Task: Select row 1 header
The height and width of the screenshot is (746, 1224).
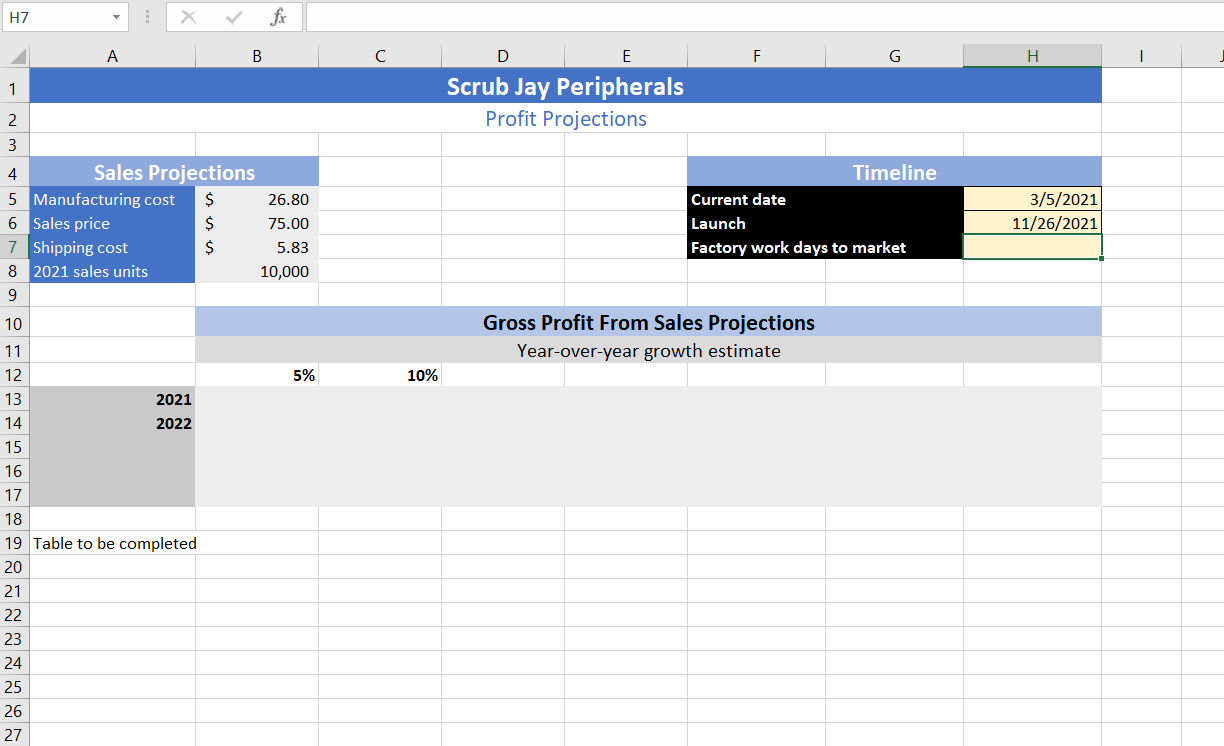Action: 15,87
